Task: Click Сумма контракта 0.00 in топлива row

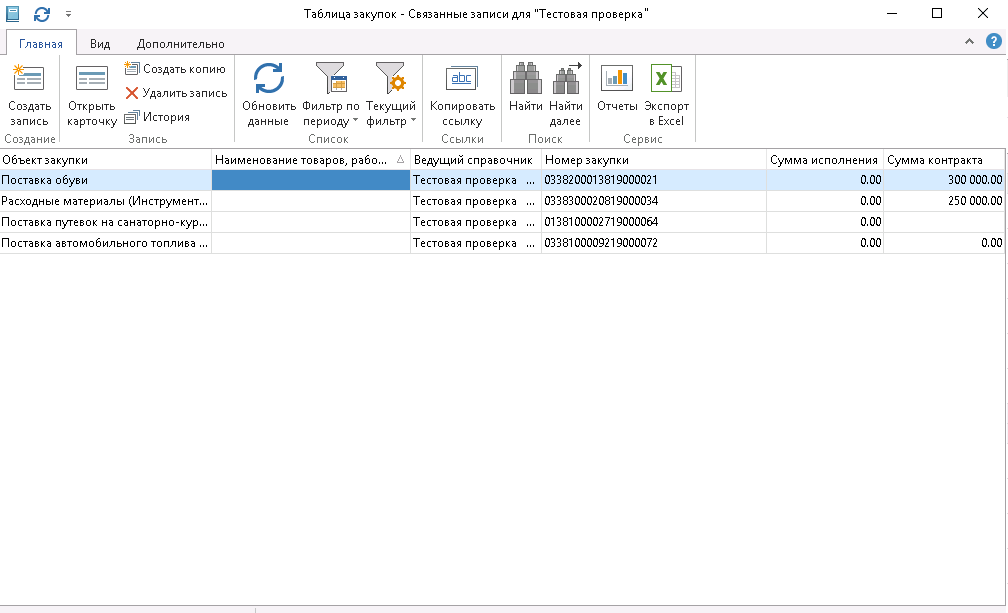Action: coord(991,244)
